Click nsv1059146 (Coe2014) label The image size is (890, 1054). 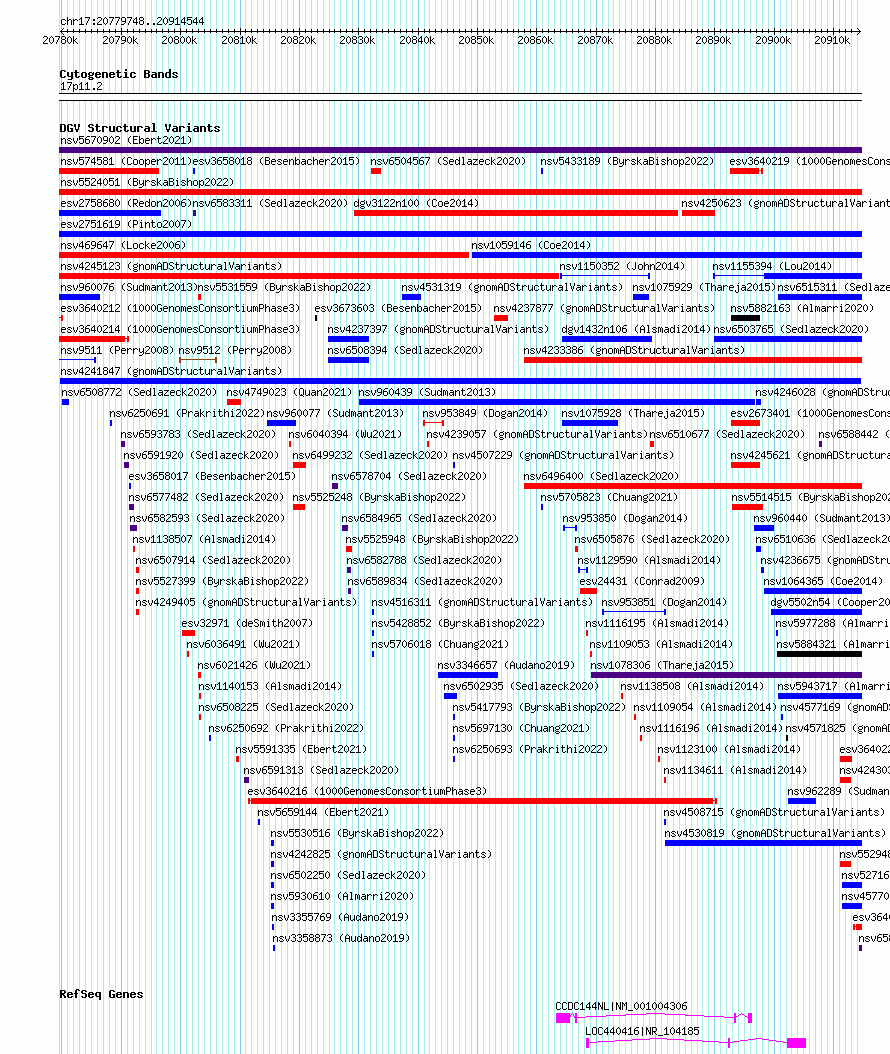point(531,245)
